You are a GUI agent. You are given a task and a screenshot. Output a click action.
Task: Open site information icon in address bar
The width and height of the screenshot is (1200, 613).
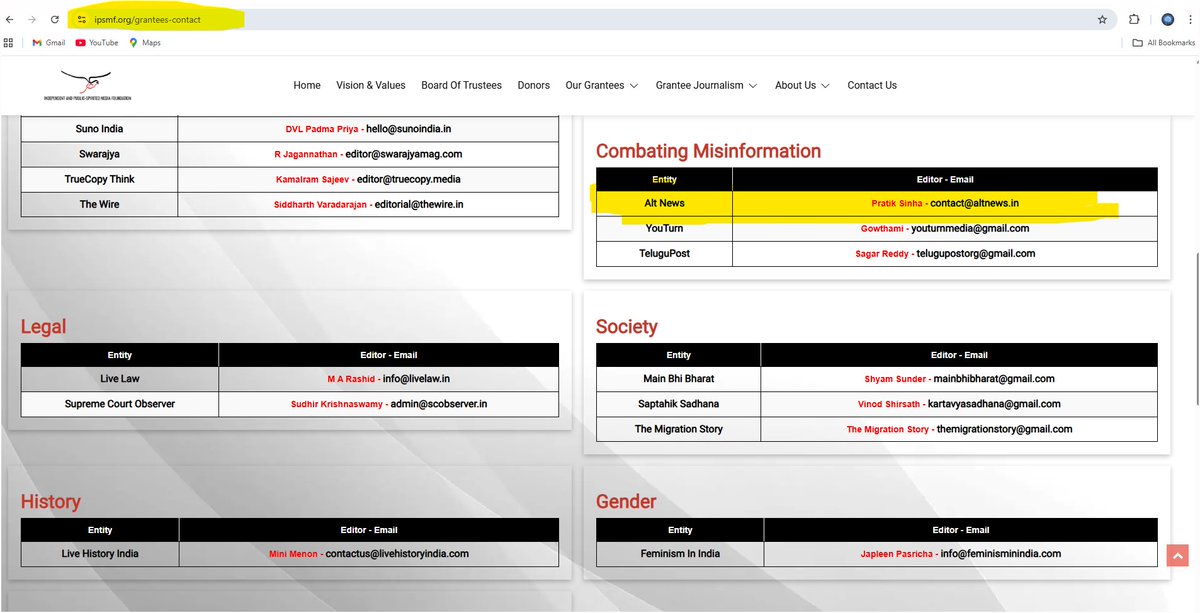(x=82, y=19)
